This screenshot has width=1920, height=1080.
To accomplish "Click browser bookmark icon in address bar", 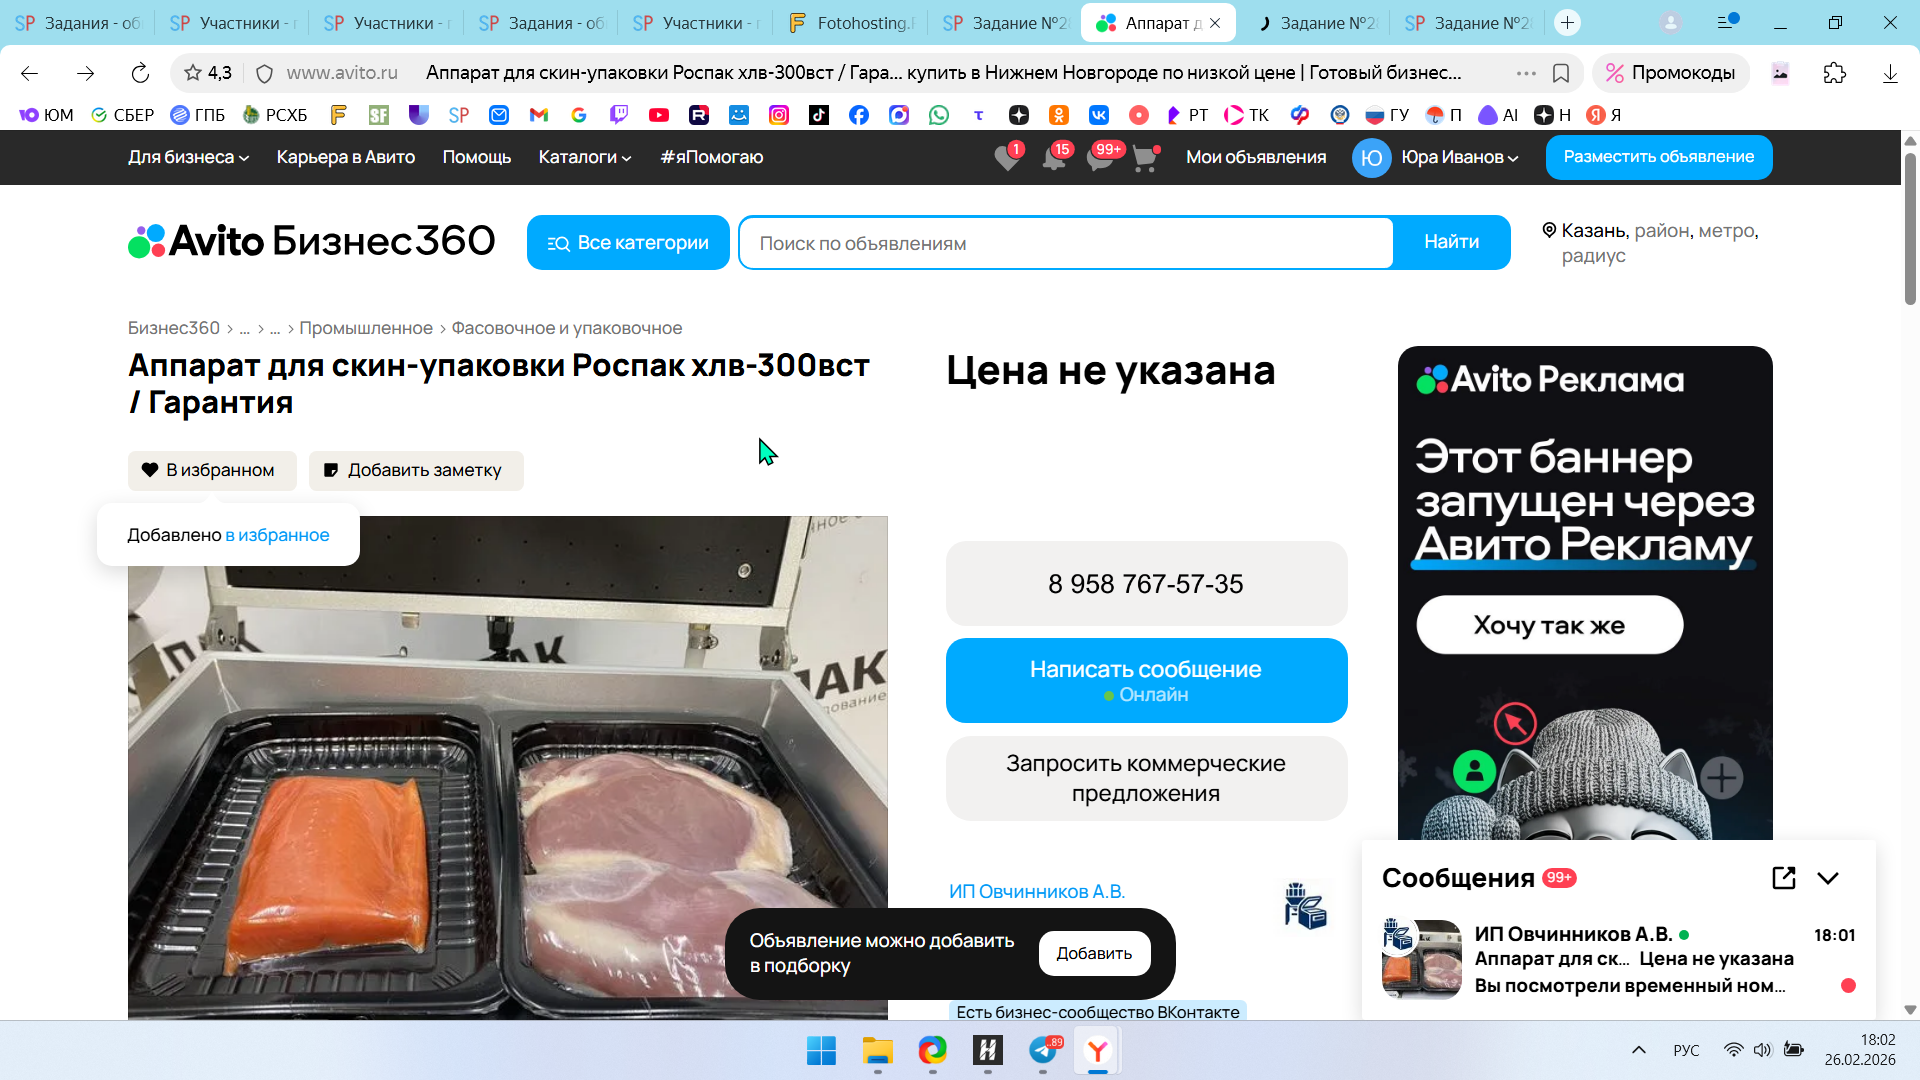I will click(x=1561, y=73).
